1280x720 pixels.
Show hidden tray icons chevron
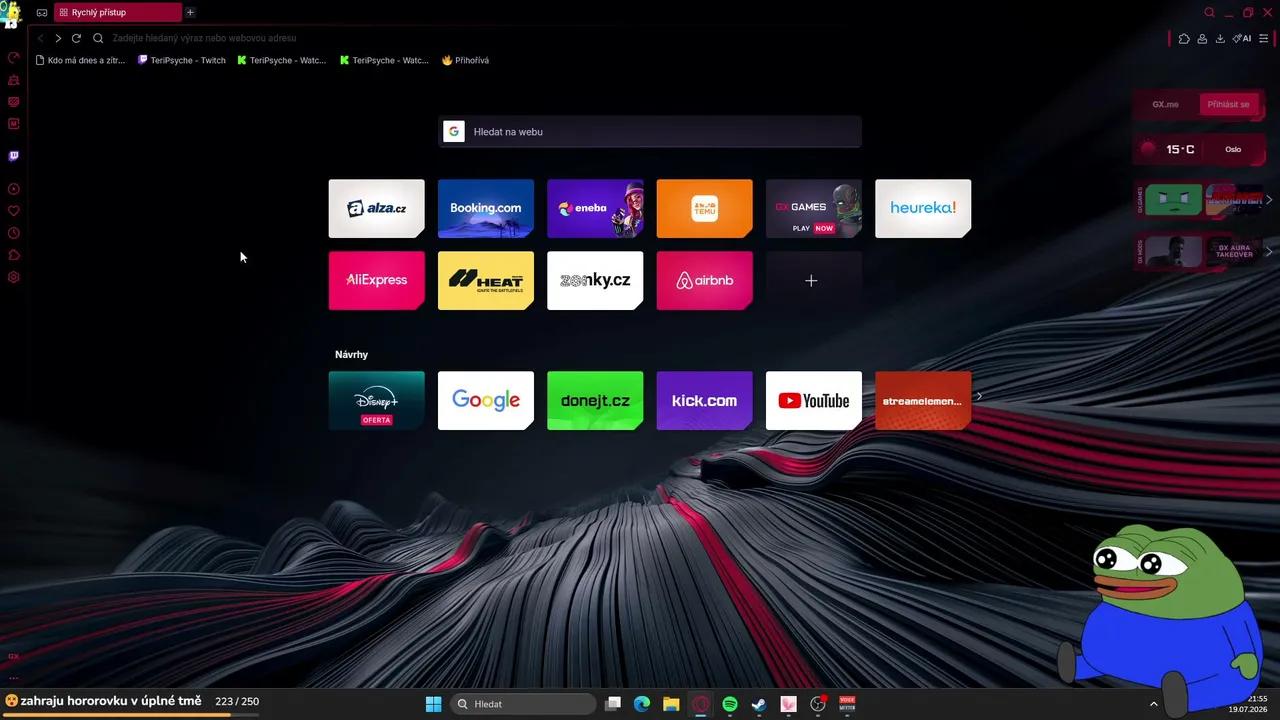(x=1153, y=704)
